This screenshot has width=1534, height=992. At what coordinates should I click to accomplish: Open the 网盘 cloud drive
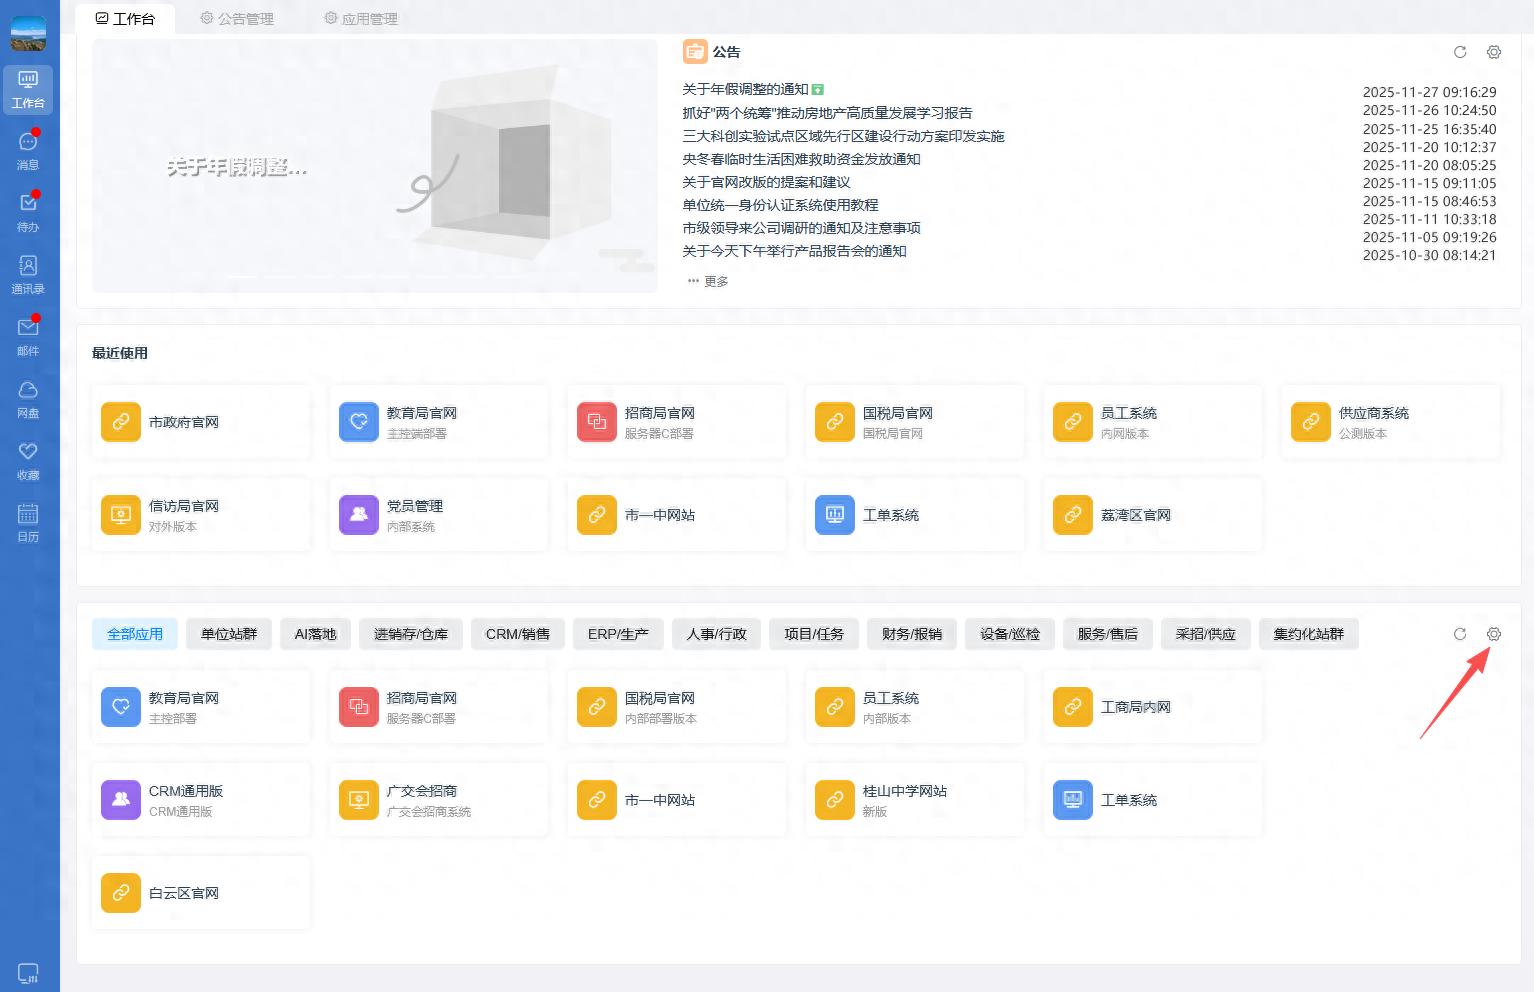(x=28, y=397)
